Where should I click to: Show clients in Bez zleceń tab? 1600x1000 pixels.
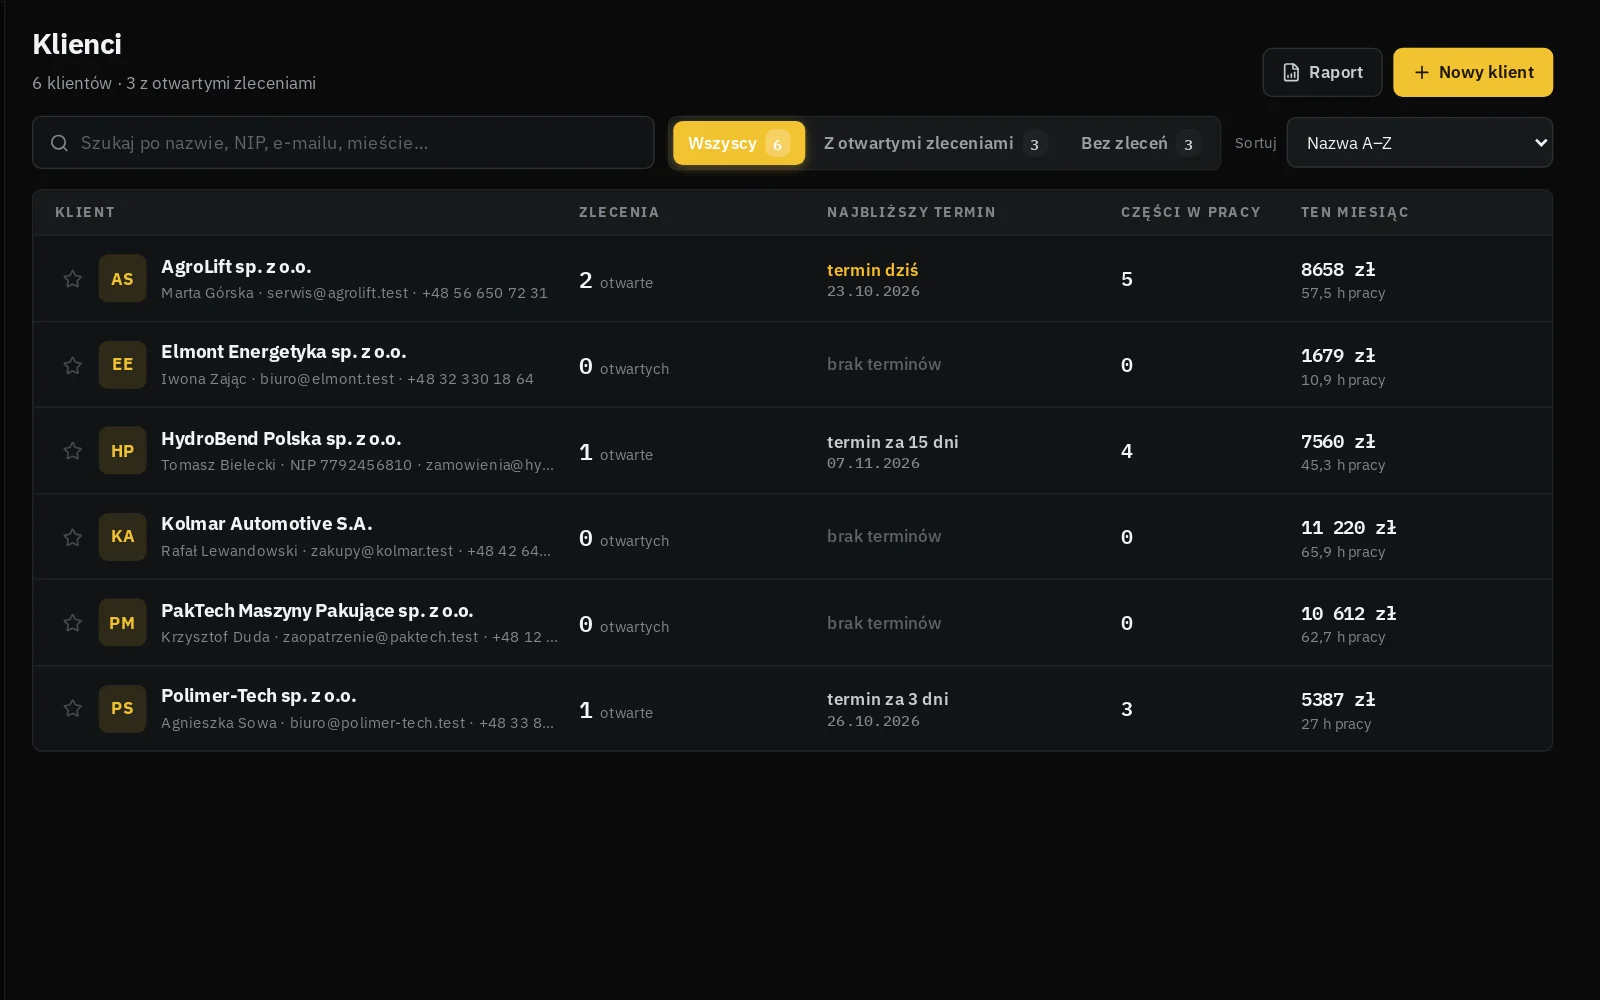1140,143
